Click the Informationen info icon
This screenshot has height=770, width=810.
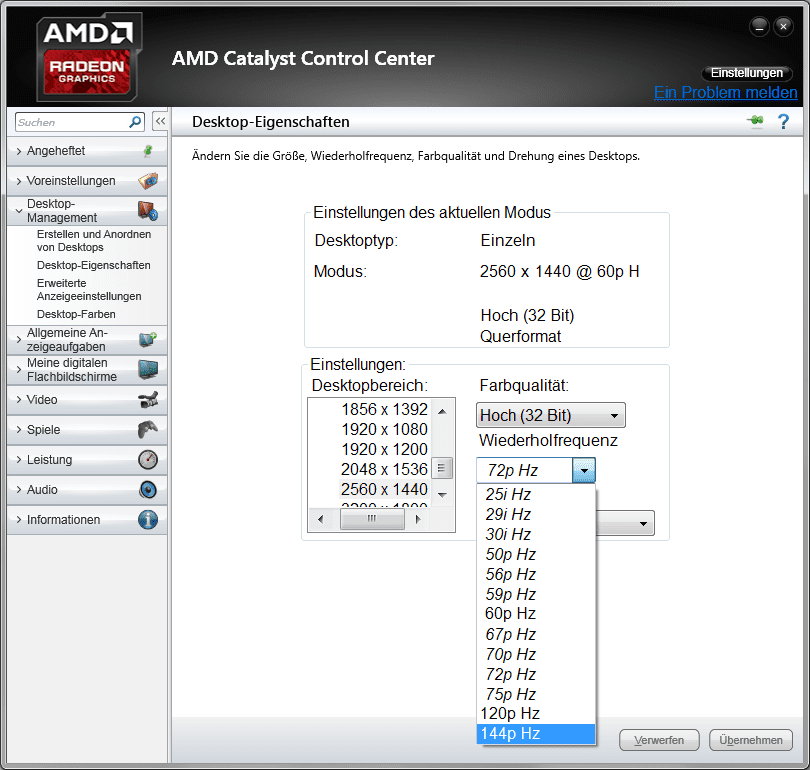pyautogui.click(x=148, y=520)
